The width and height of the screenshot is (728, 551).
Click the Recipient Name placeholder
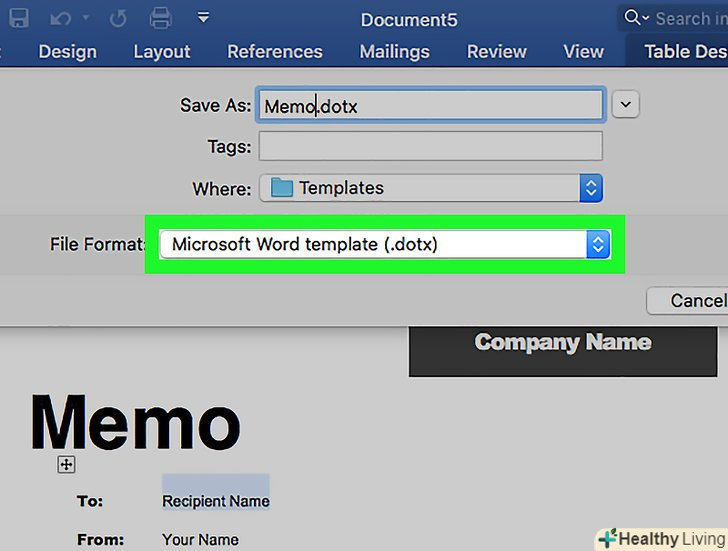click(x=216, y=501)
